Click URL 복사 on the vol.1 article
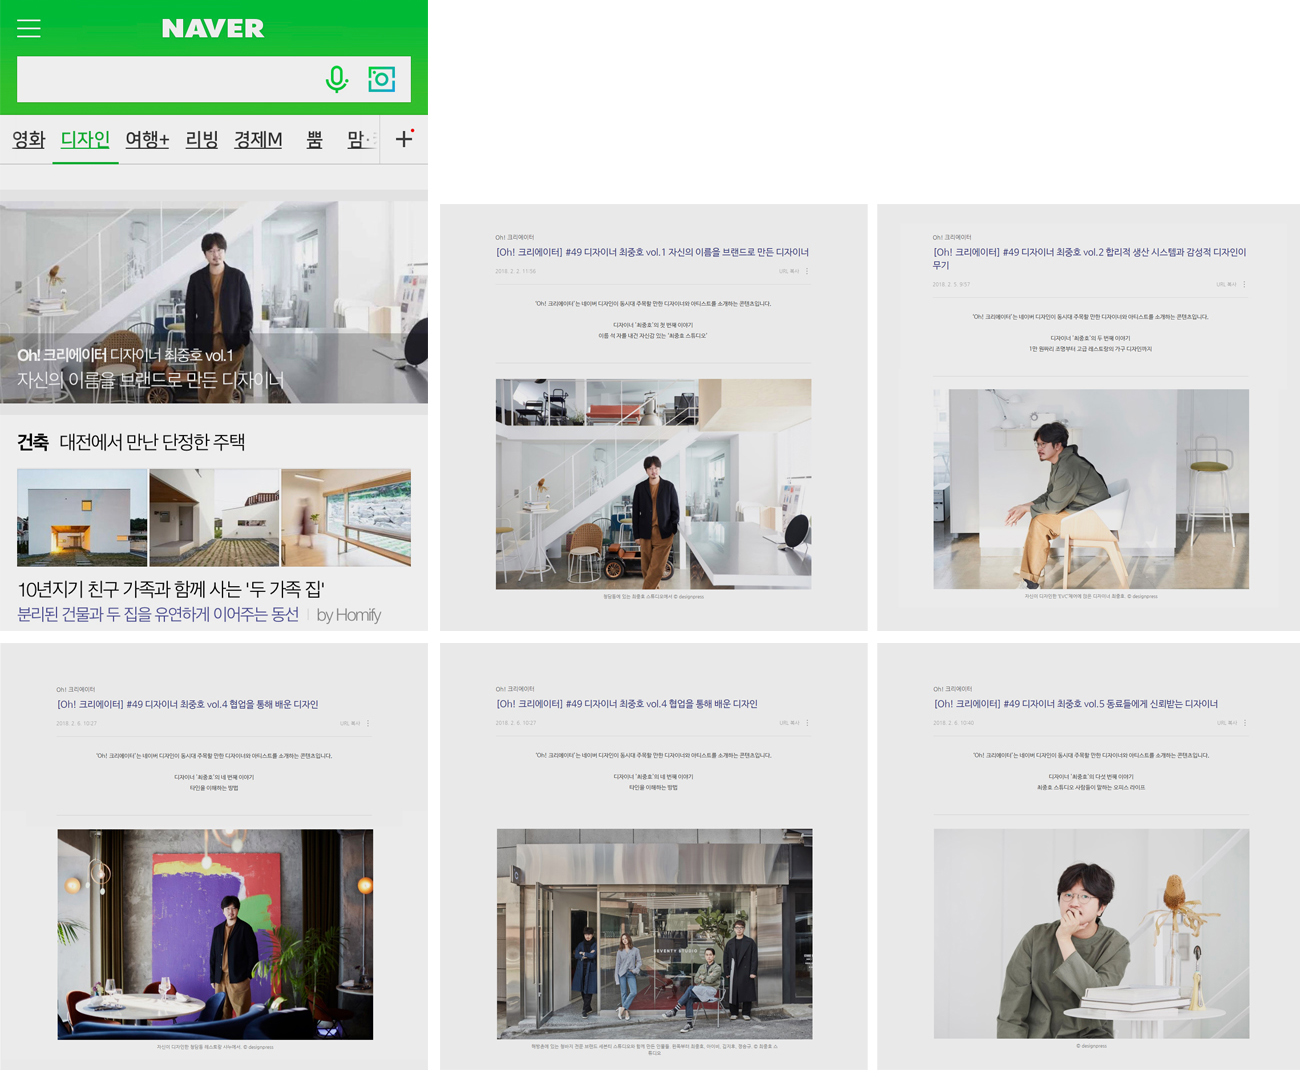The image size is (1300, 1079). coord(789,271)
